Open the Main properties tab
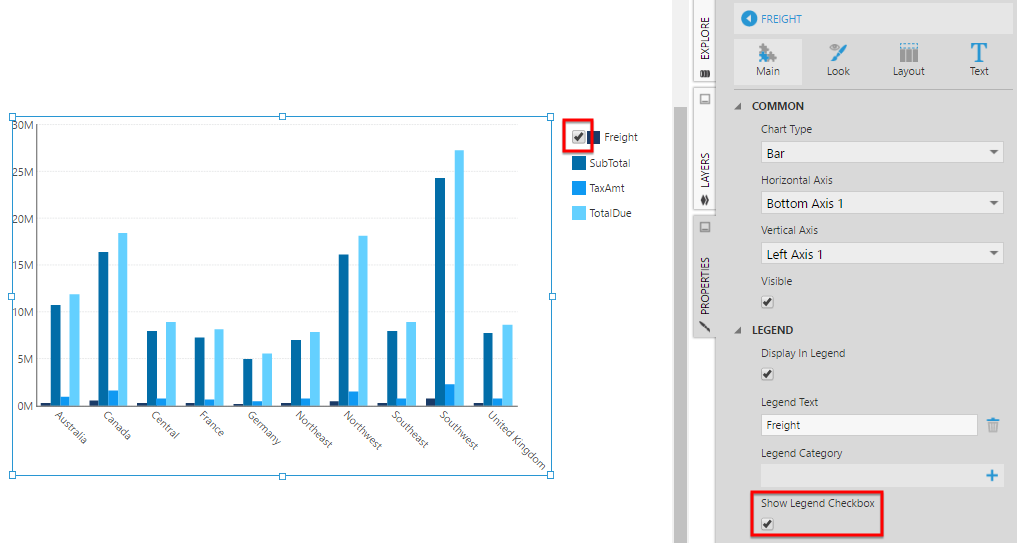 [768, 60]
